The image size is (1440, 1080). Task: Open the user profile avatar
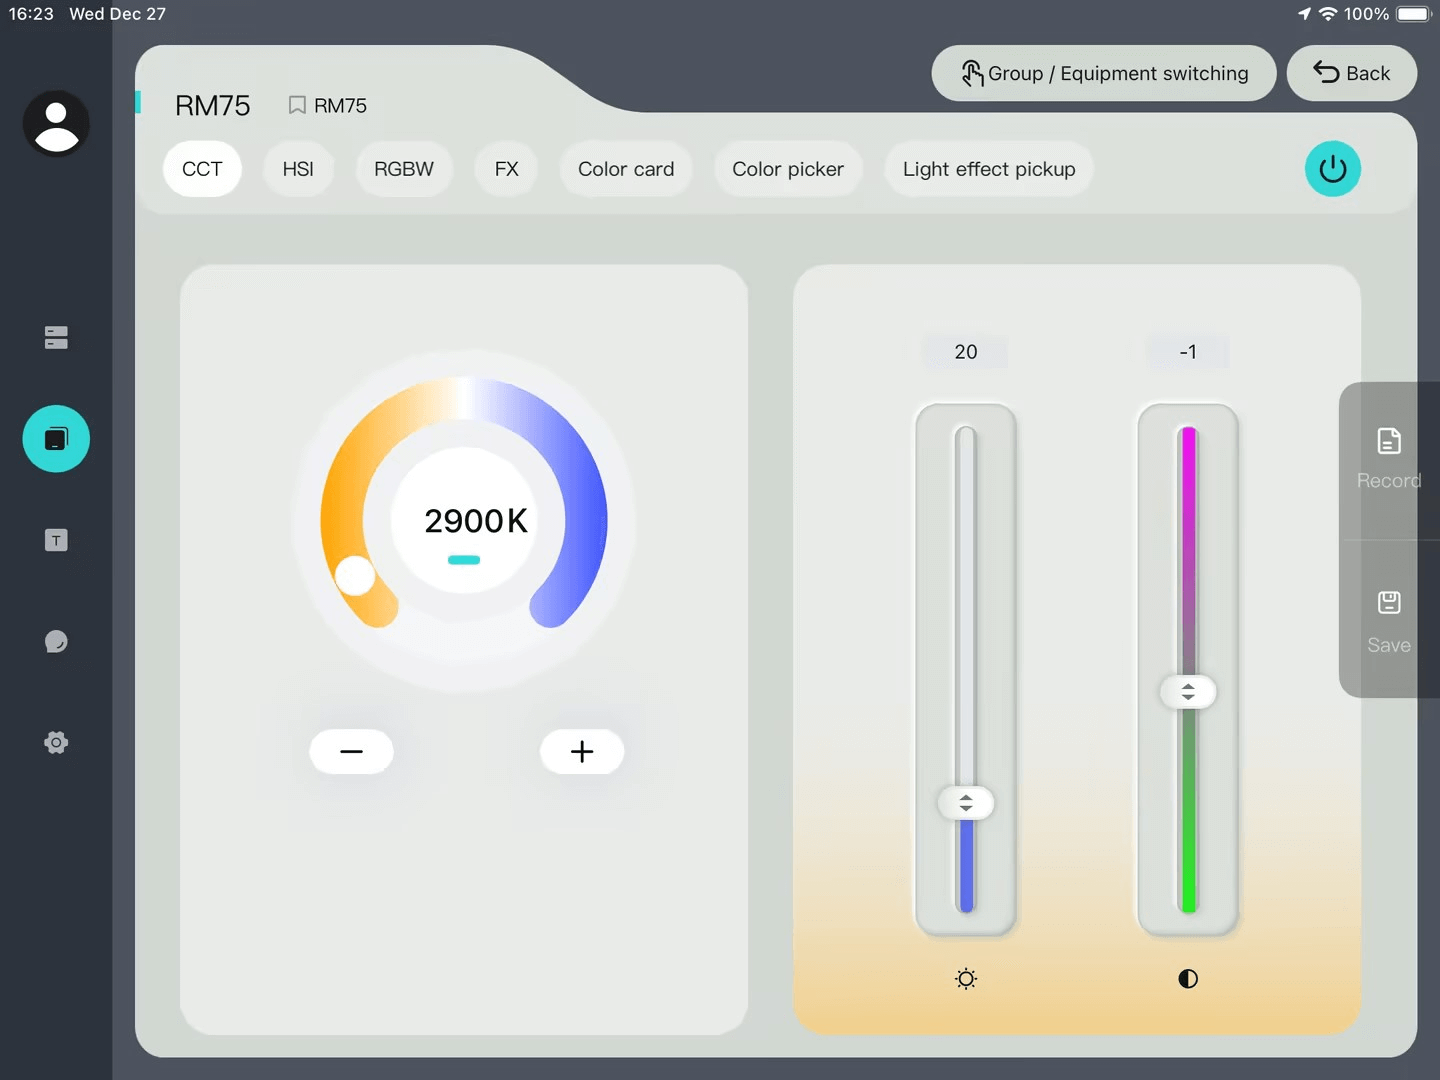point(56,124)
